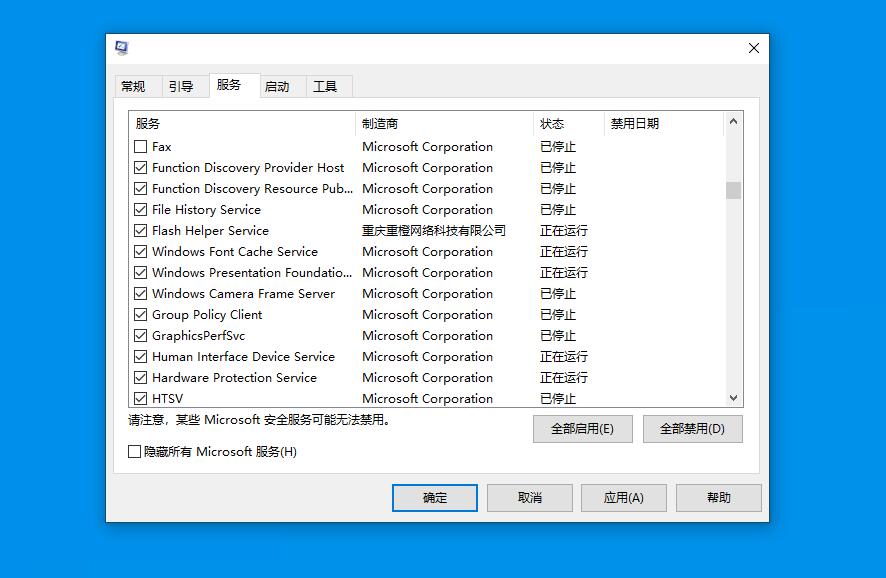Toggle Hardware Protection Service checkbox
The width and height of the screenshot is (886, 578).
point(141,377)
